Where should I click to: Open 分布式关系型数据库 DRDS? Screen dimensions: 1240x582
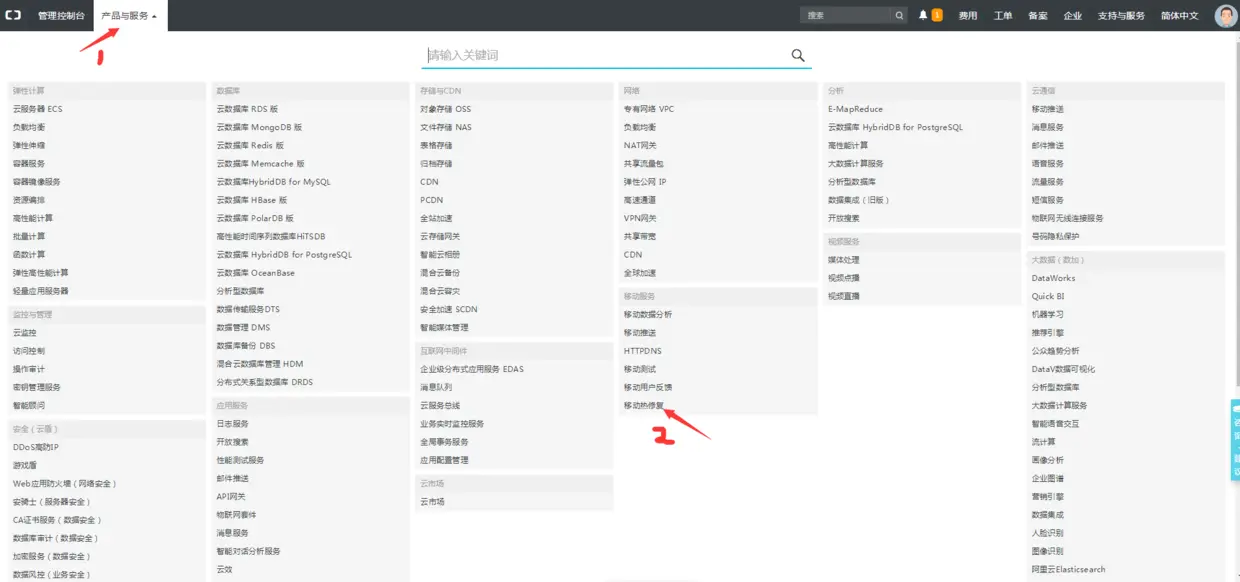pos(265,382)
